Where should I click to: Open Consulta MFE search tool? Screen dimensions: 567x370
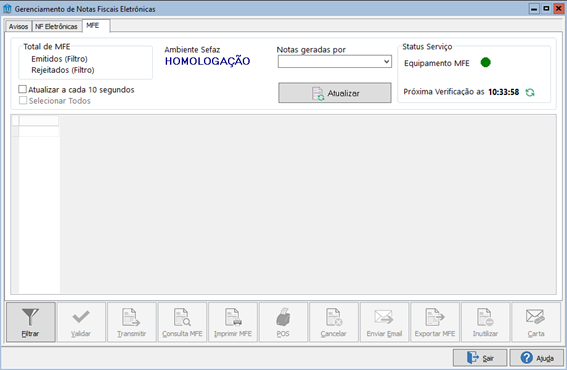[x=182, y=322]
